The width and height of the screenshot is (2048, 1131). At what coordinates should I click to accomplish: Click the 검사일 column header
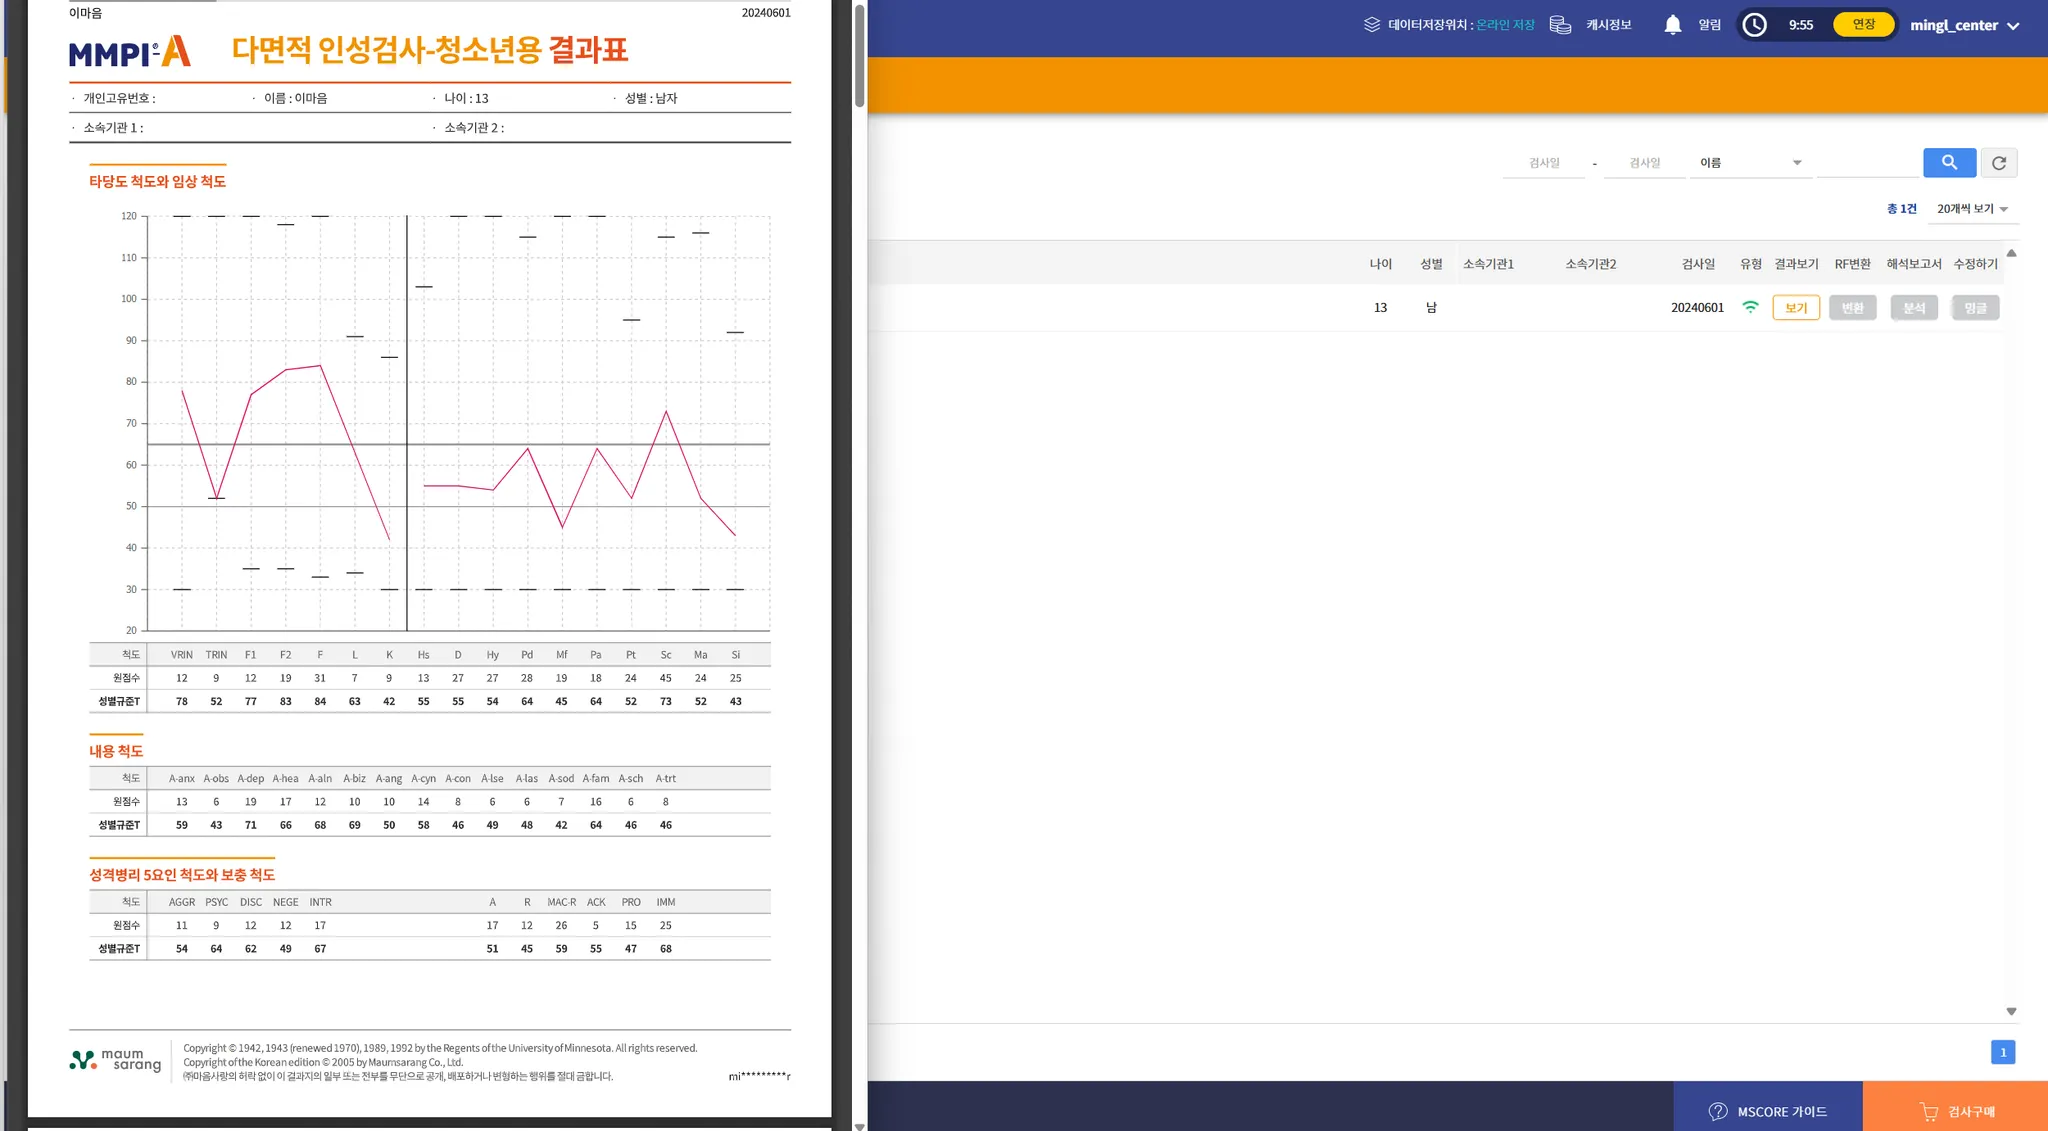(1697, 264)
